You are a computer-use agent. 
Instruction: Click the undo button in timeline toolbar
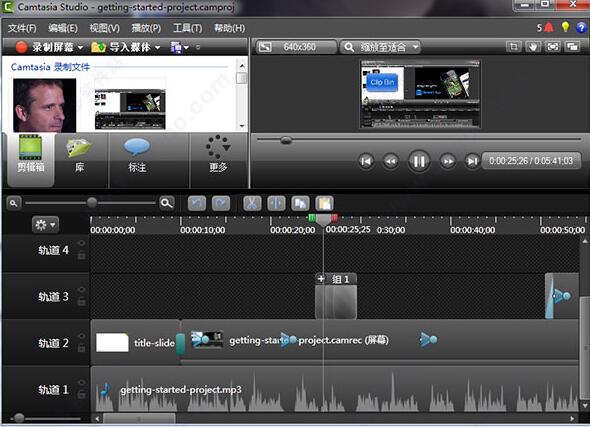(197, 204)
